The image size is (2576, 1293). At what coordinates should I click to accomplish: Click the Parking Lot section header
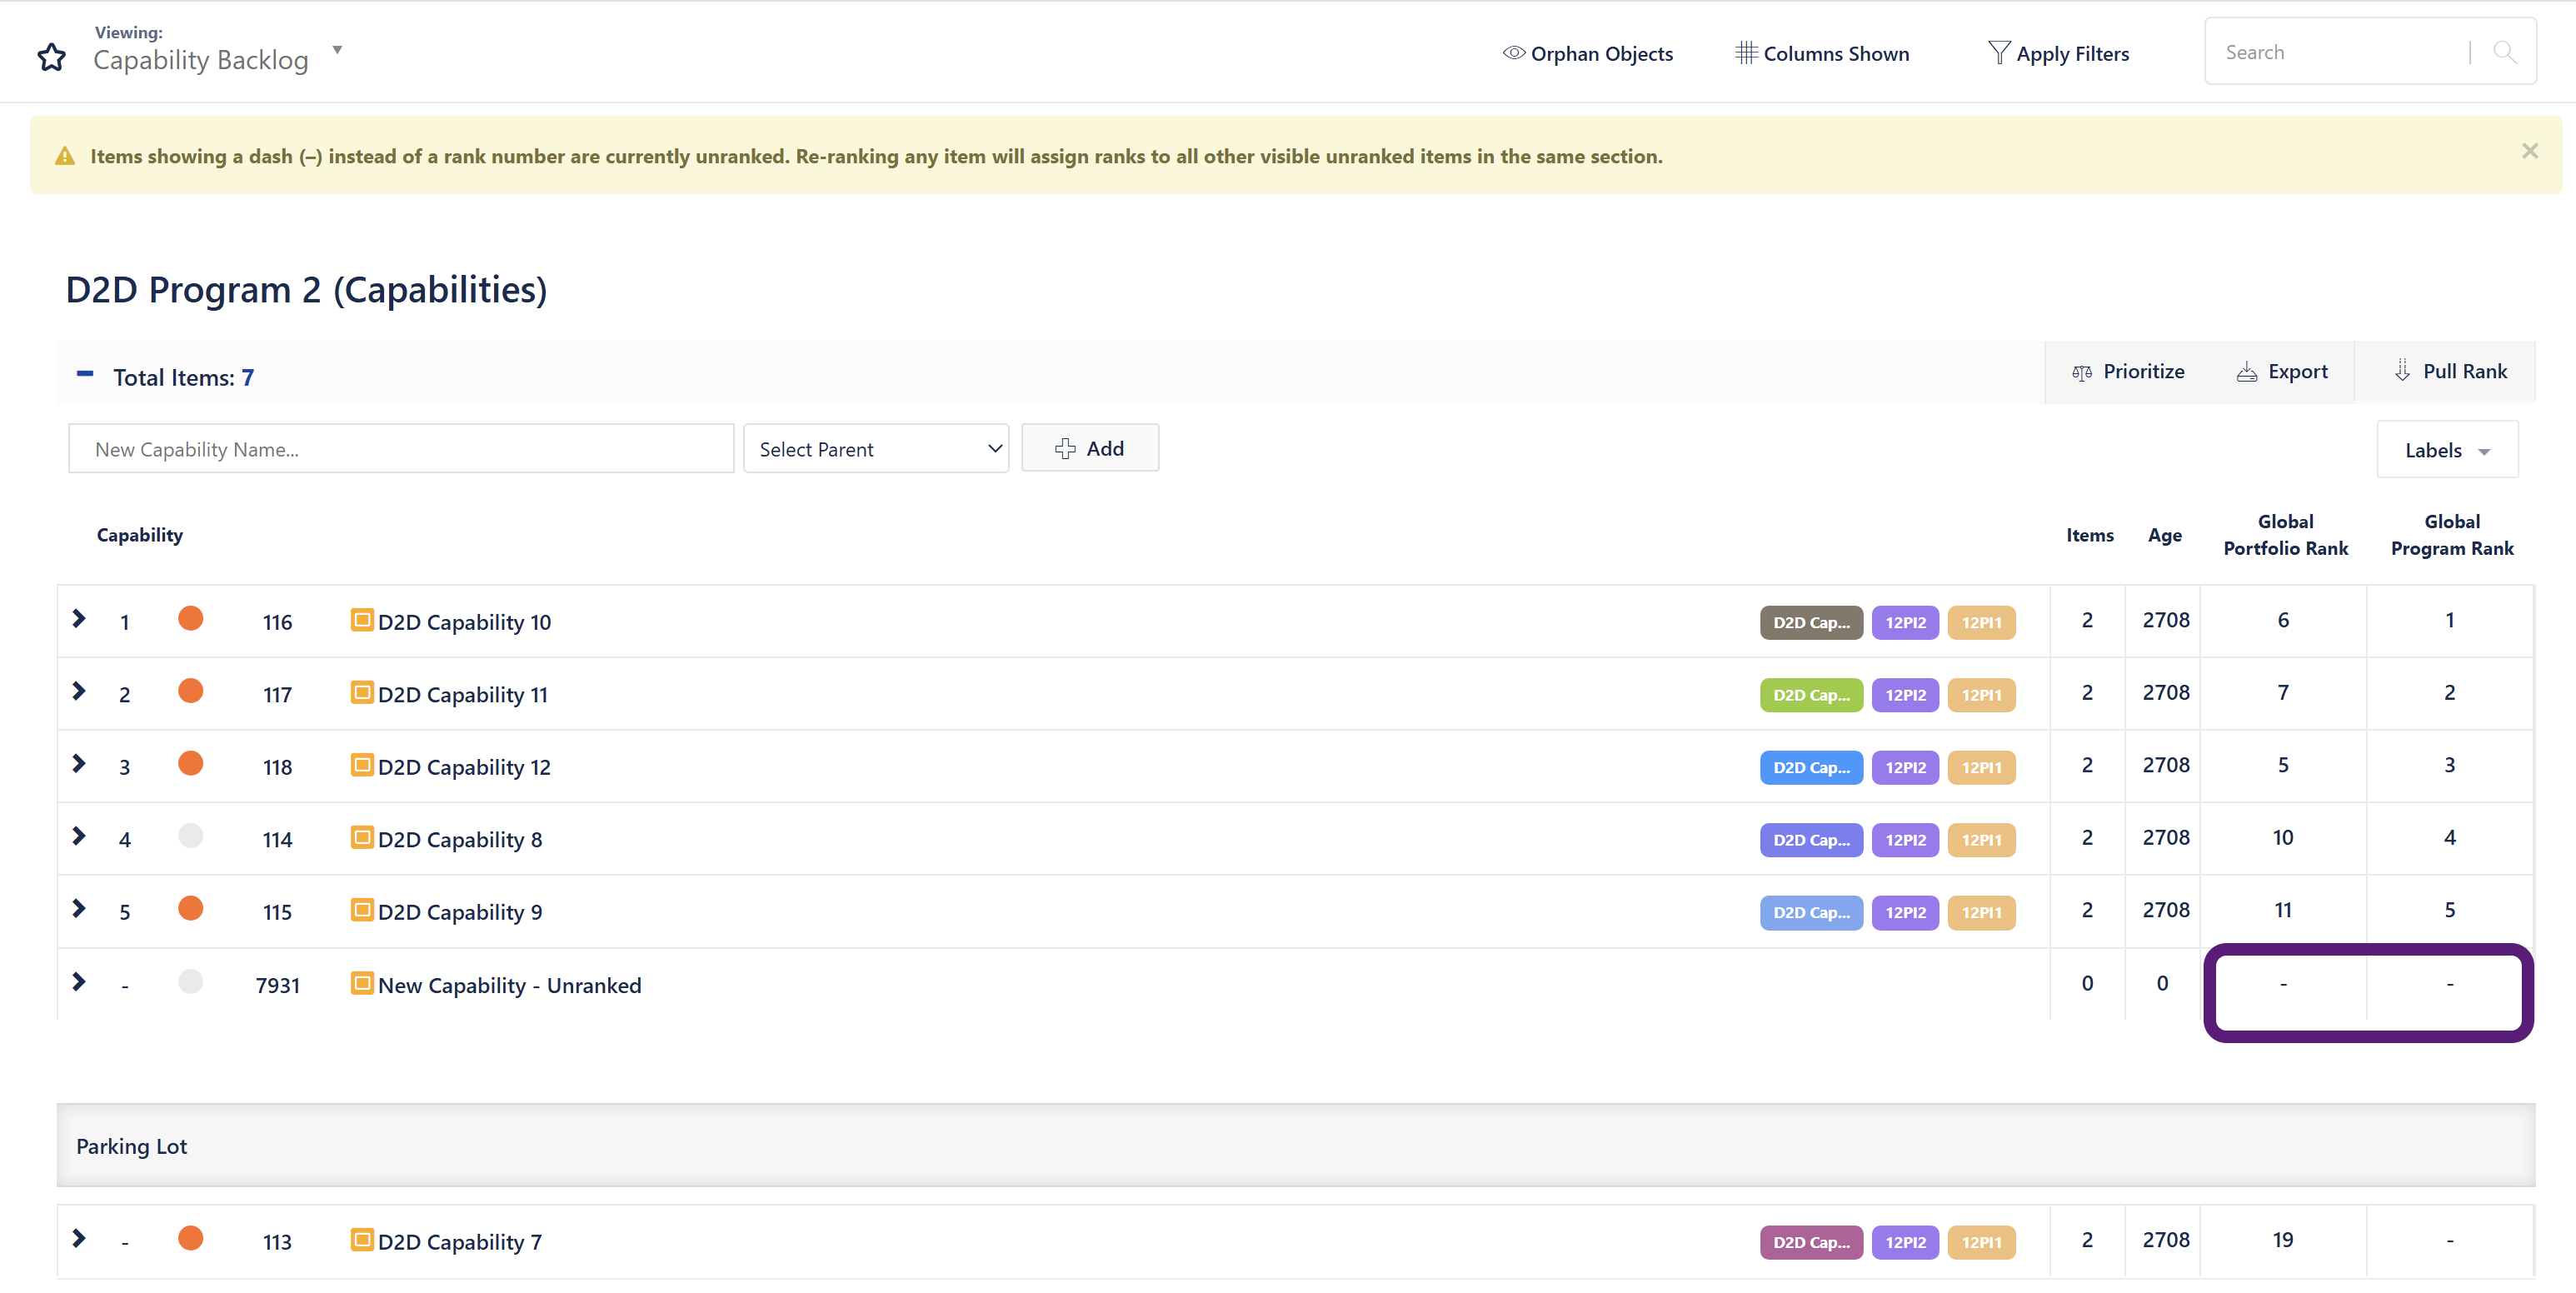[1295, 1146]
